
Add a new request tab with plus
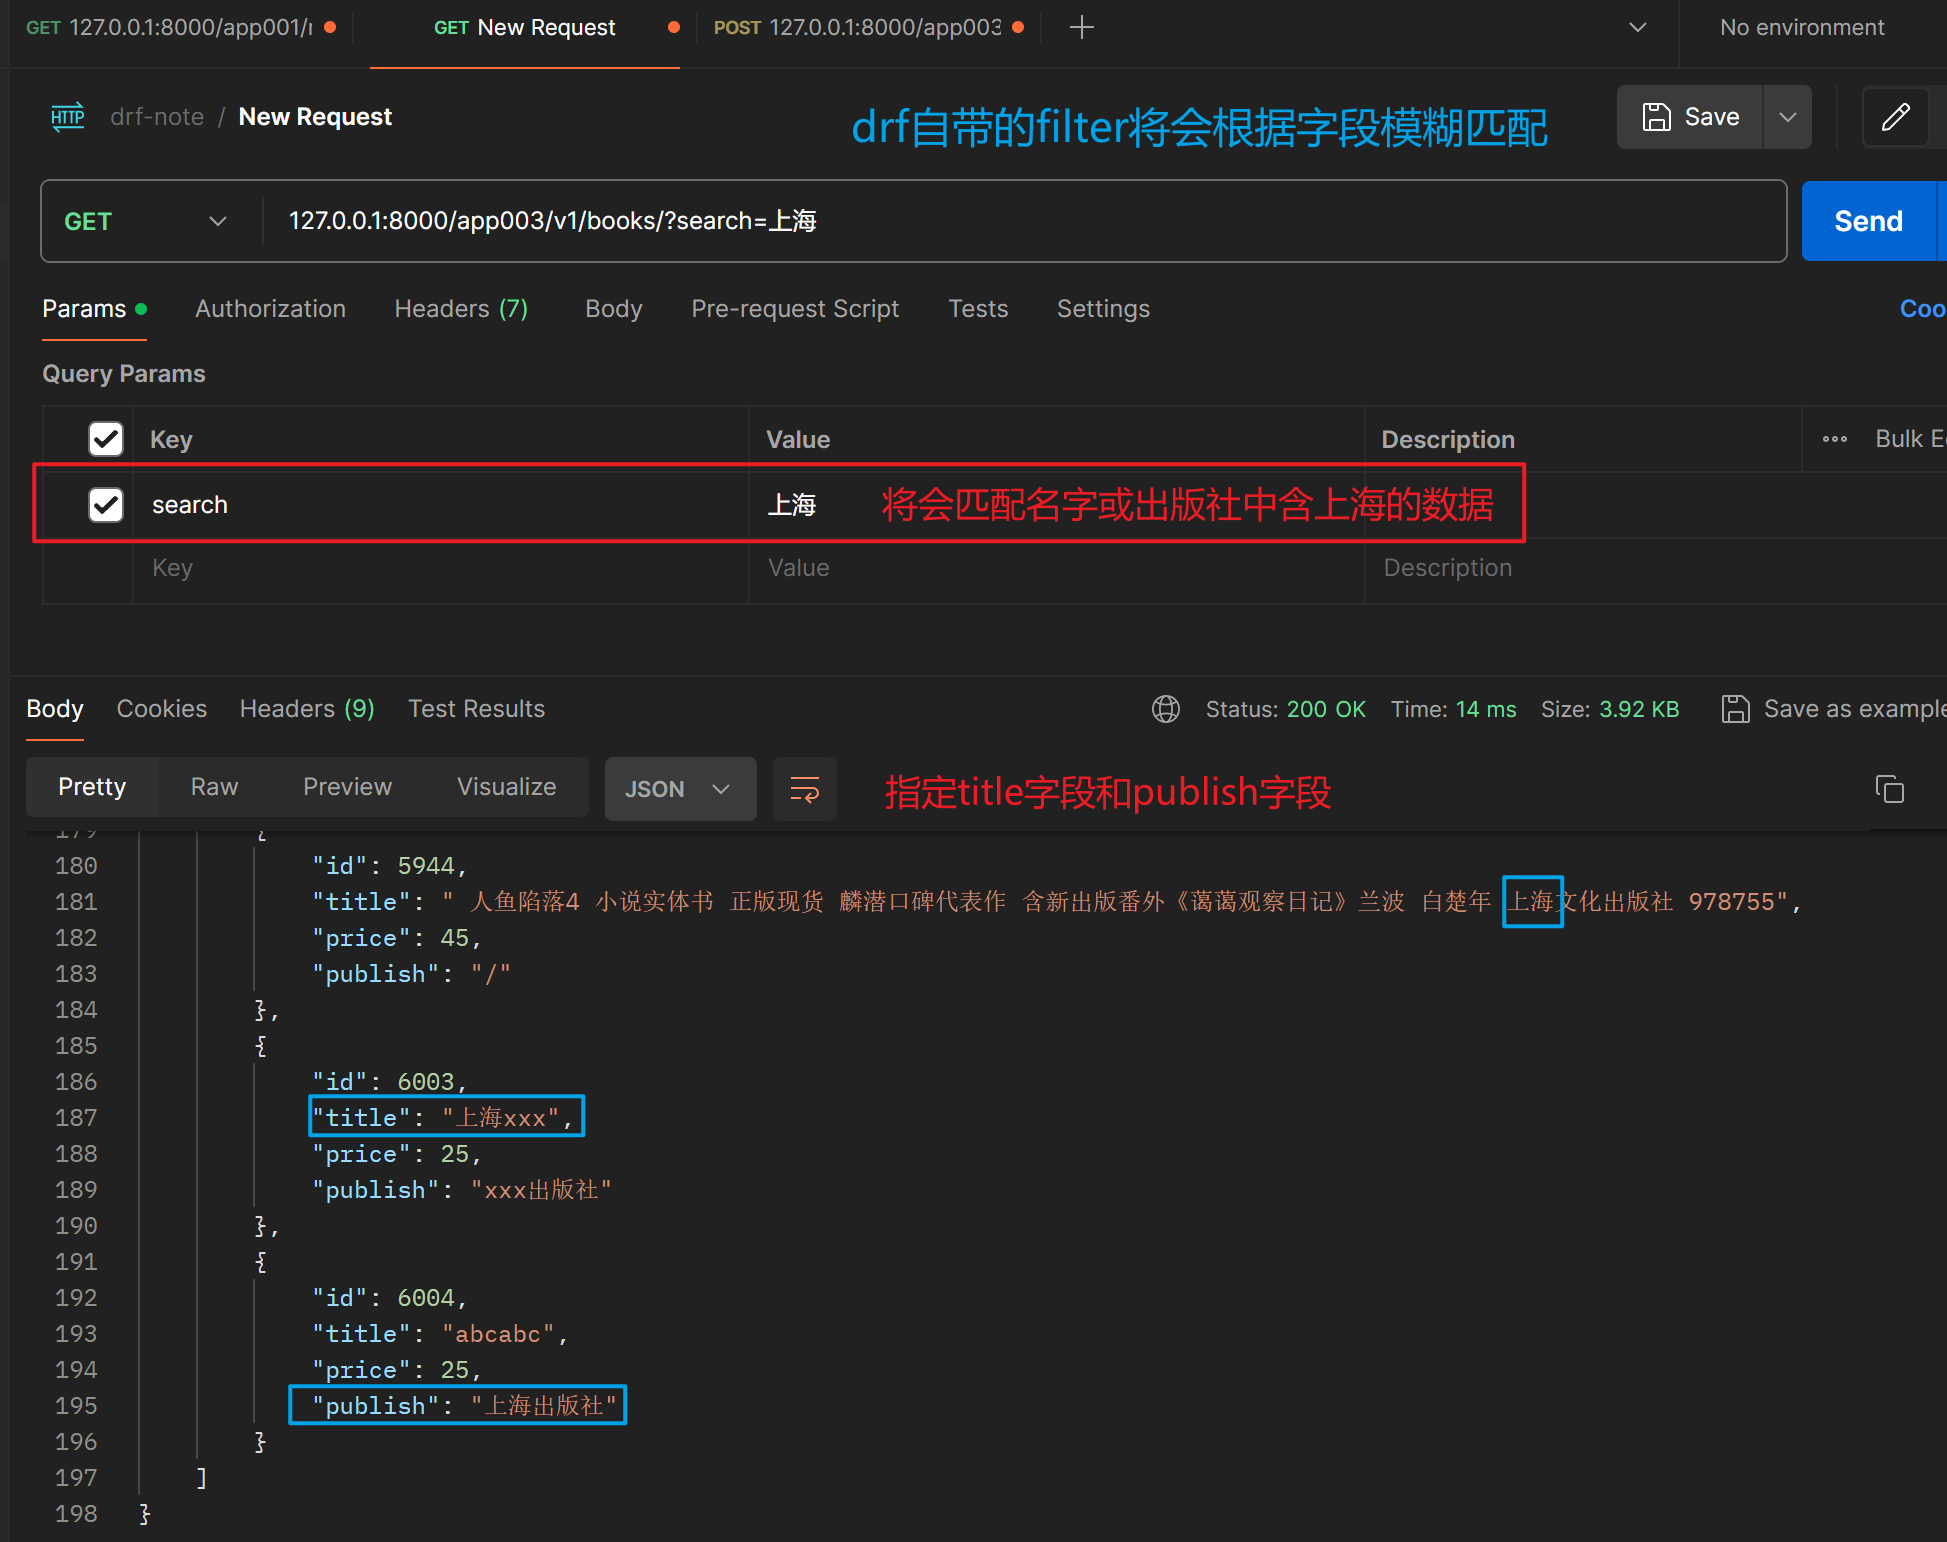tap(1082, 28)
